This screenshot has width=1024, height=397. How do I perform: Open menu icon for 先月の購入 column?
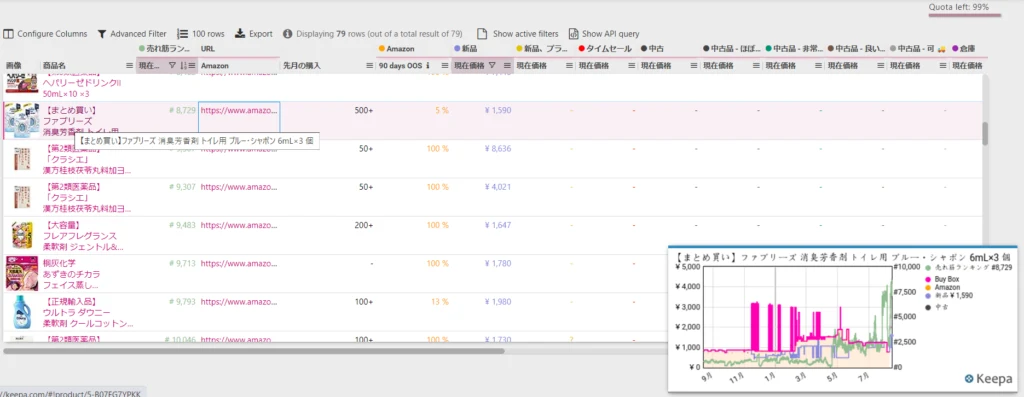[x=370, y=65]
